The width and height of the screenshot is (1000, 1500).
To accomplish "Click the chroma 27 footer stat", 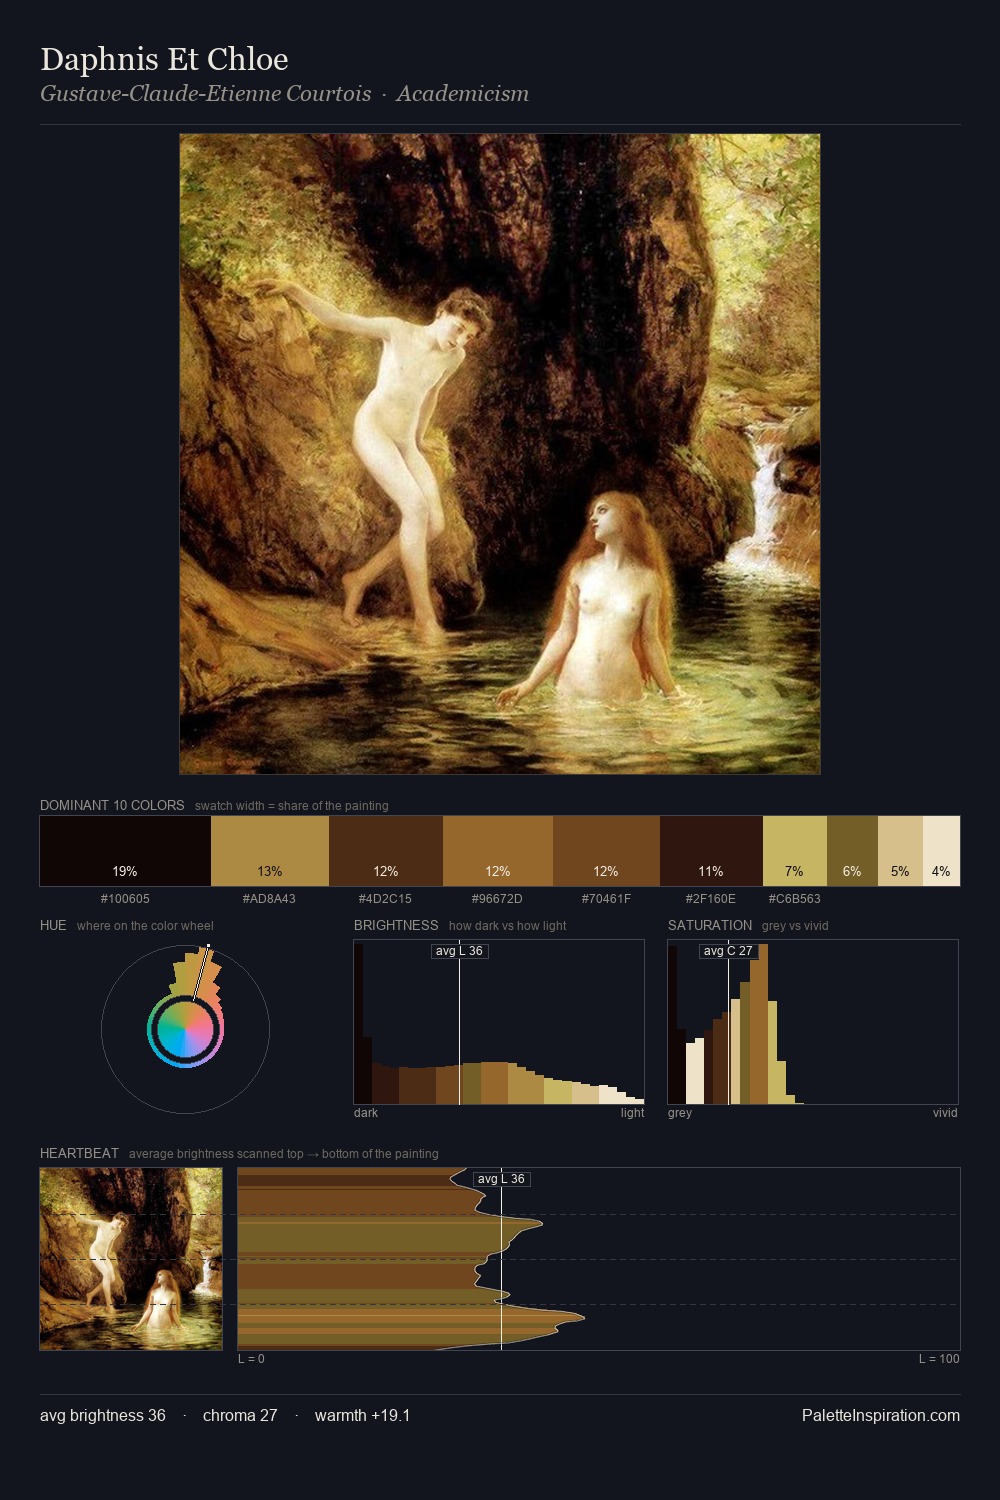I will (240, 1415).
